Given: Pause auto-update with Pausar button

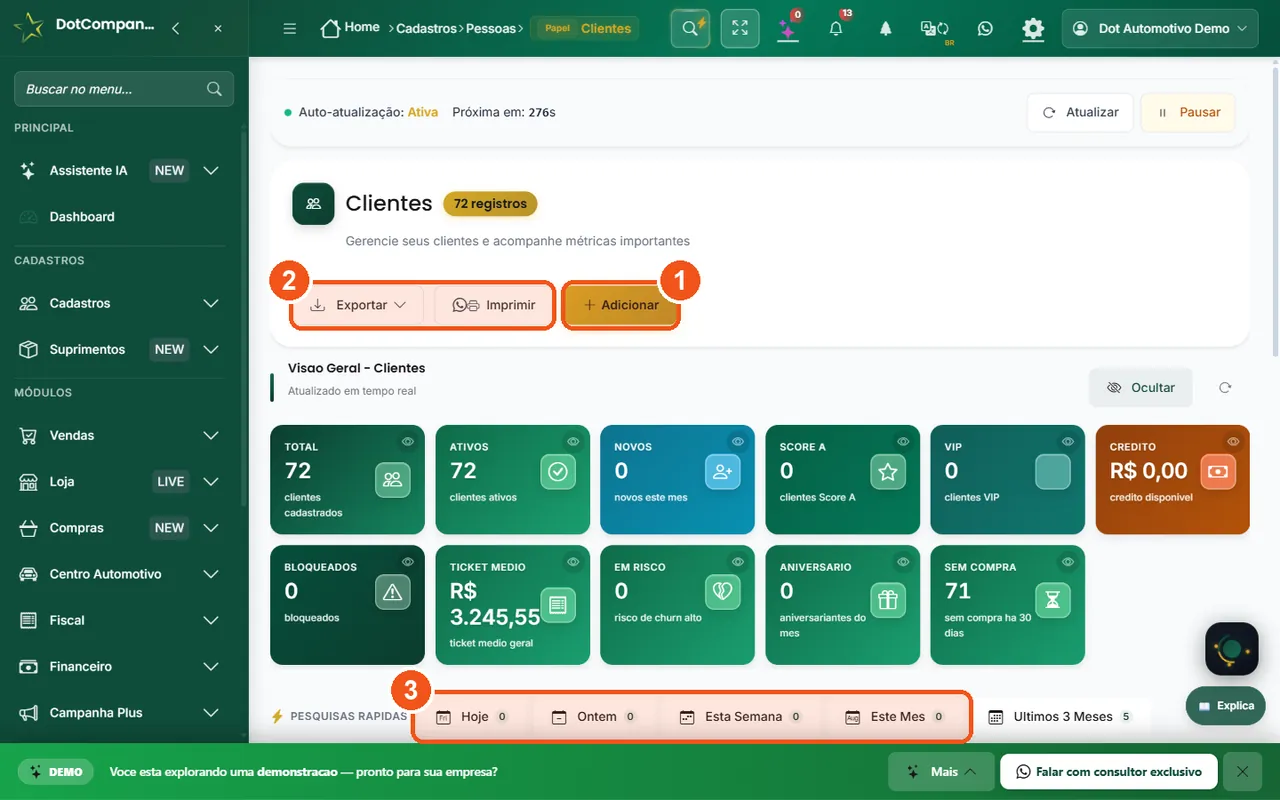Looking at the screenshot, I should 1188,112.
